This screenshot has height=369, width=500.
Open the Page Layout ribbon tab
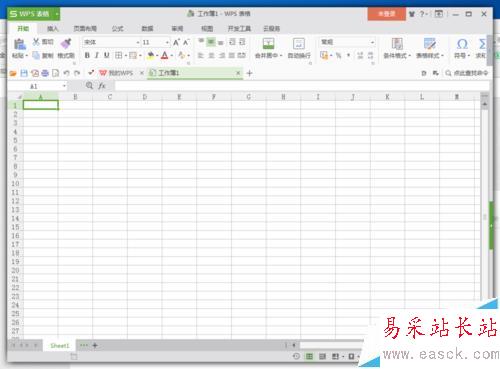point(85,29)
